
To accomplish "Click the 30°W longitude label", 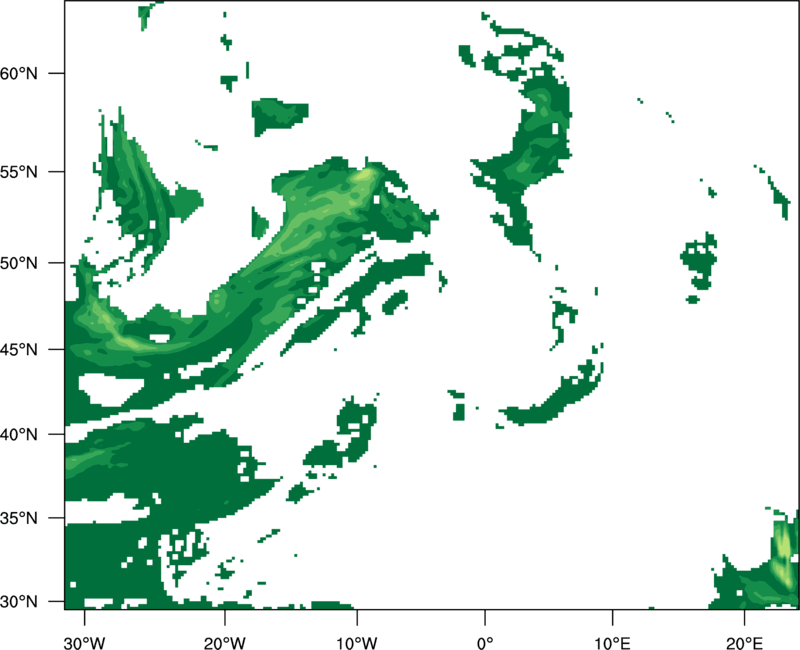I will [84, 643].
